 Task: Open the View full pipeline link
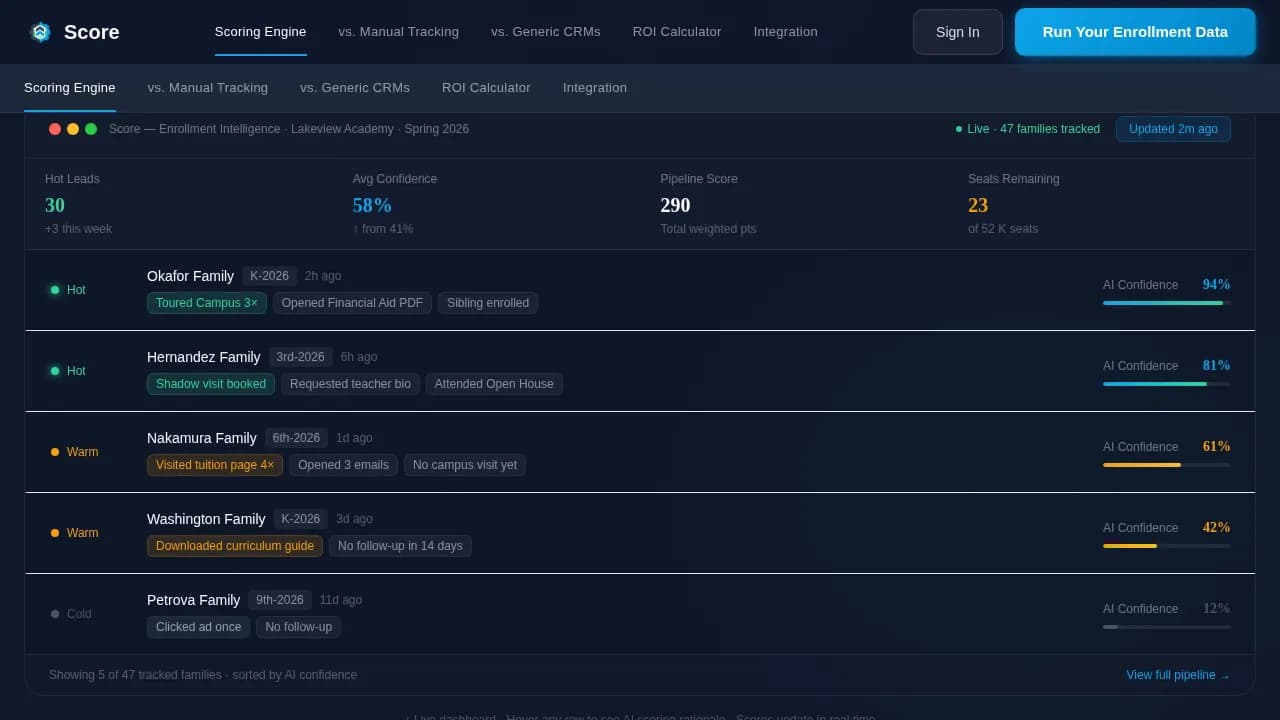(1177, 675)
